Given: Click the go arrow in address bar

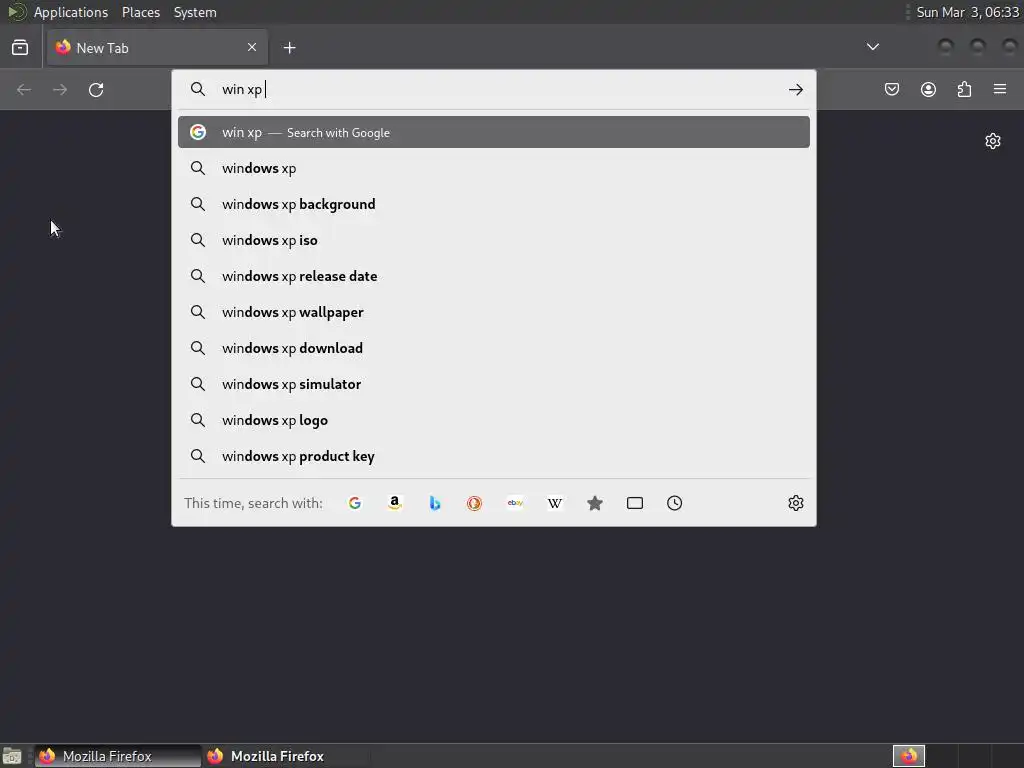Looking at the screenshot, I should [x=795, y=89].
